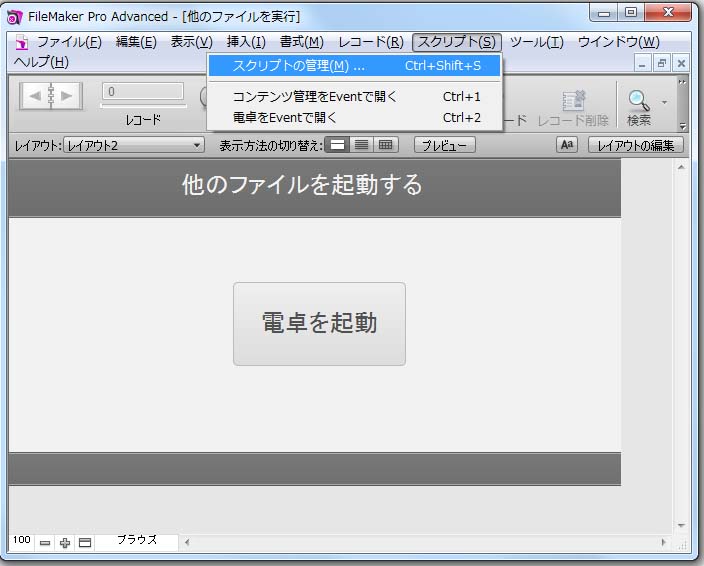Image resolution: width=704 pixels, height=566 pixels.
Task: Click the 他のファイルを起動する header text
Action: pyautogui.click(x=302, y=184)
